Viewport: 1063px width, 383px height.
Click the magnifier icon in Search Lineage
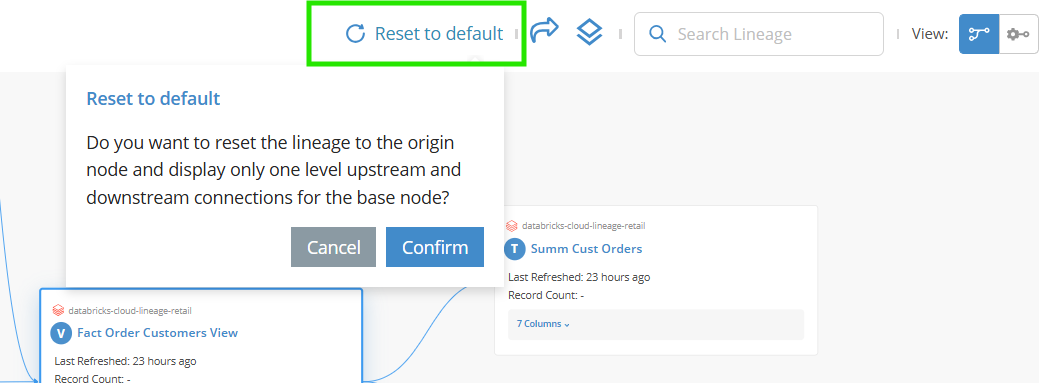point(657,34)
